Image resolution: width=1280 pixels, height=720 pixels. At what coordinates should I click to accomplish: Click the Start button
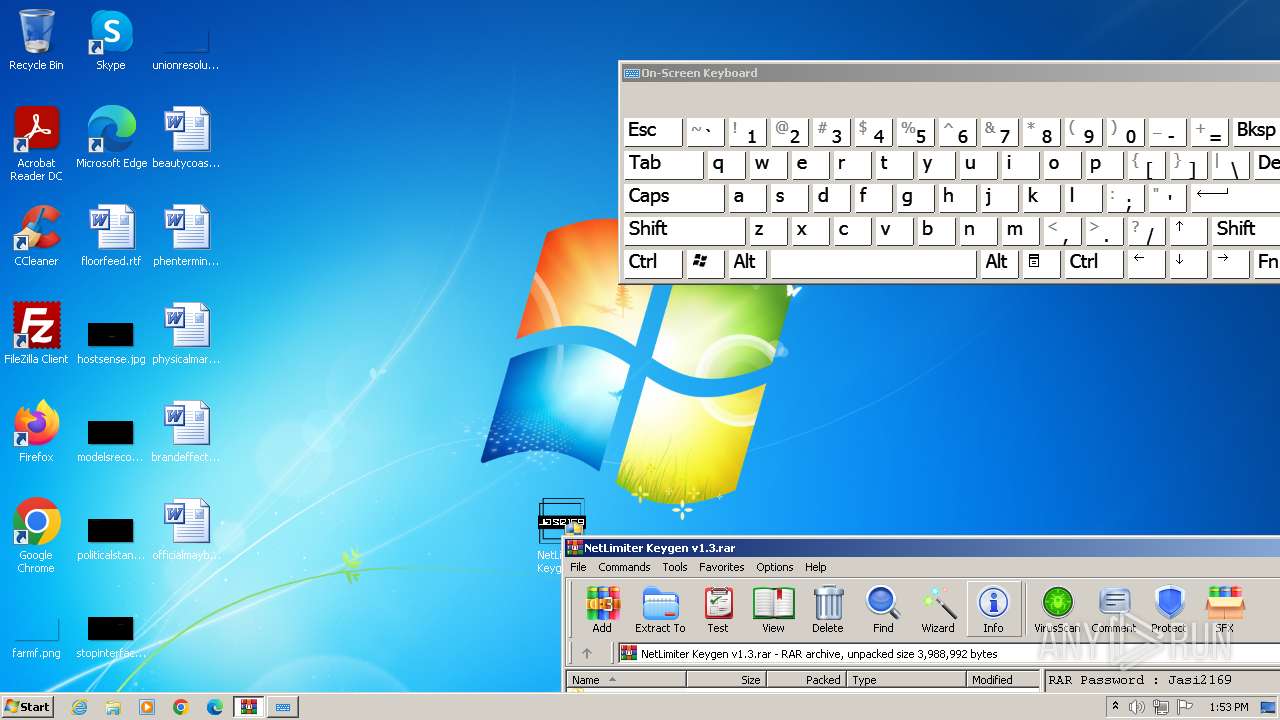point(28,707)
